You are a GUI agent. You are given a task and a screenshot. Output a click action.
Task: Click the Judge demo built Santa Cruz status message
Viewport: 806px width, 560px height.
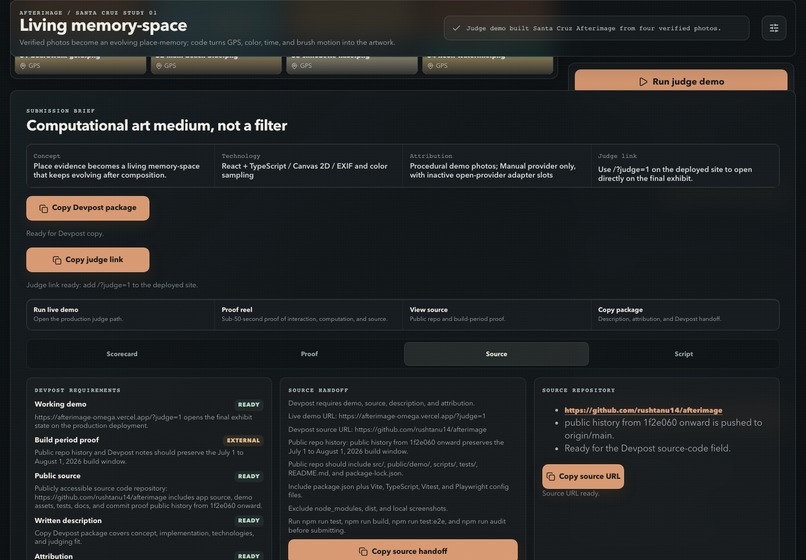[596, 28]
